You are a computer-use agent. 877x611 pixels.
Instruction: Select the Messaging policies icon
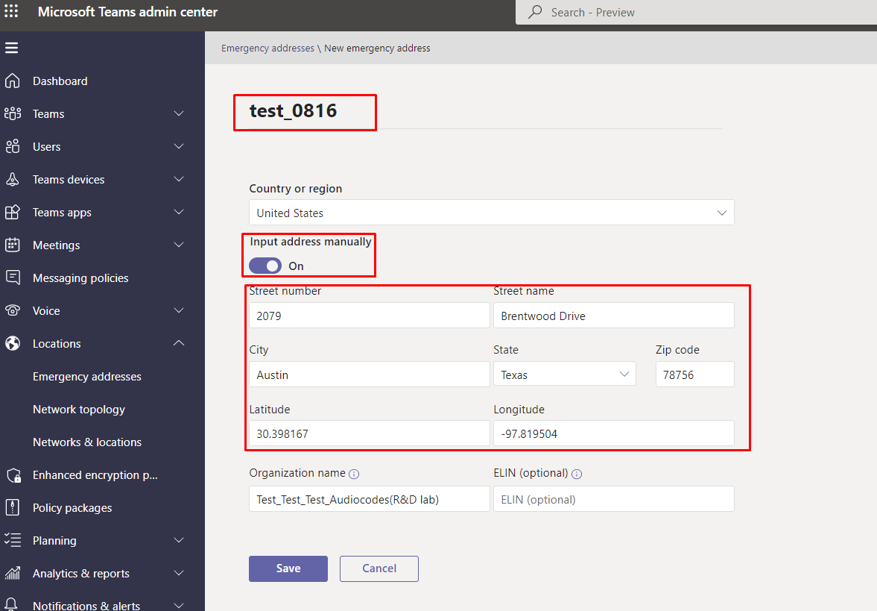12,278
